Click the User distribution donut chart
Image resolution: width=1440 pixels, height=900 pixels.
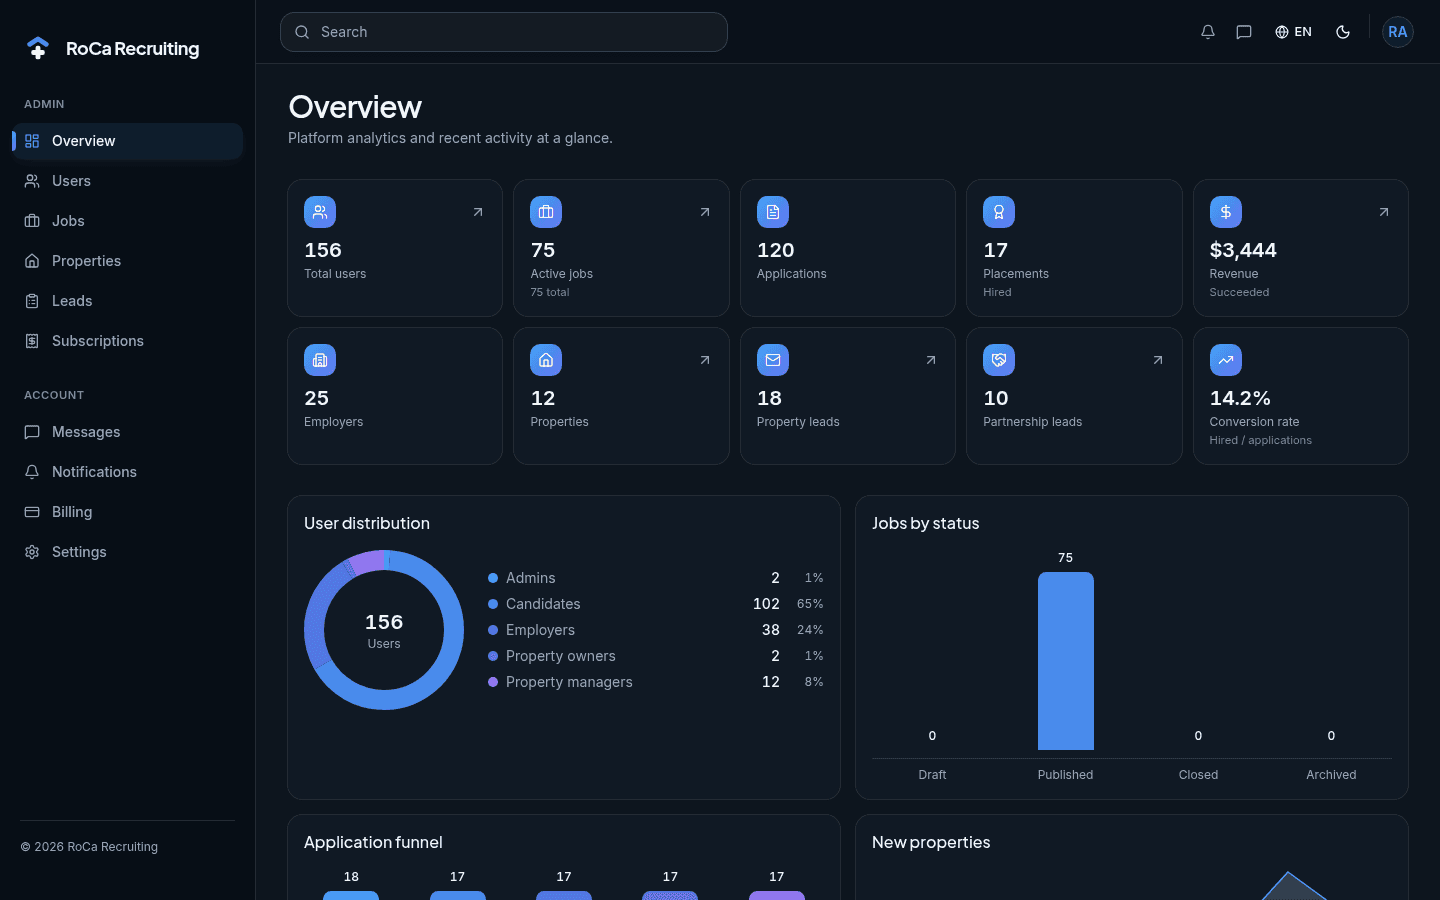coord(384,630)
